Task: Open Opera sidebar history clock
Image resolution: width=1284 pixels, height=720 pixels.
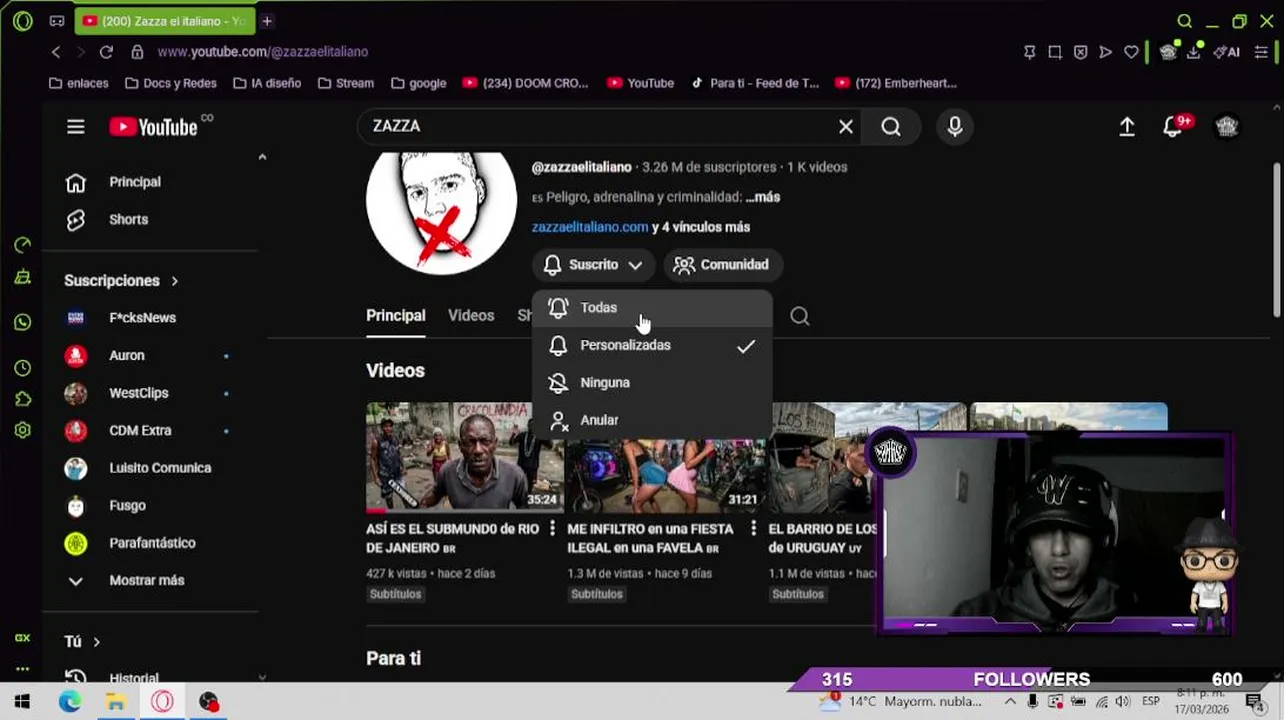Action: pos(23,368)
